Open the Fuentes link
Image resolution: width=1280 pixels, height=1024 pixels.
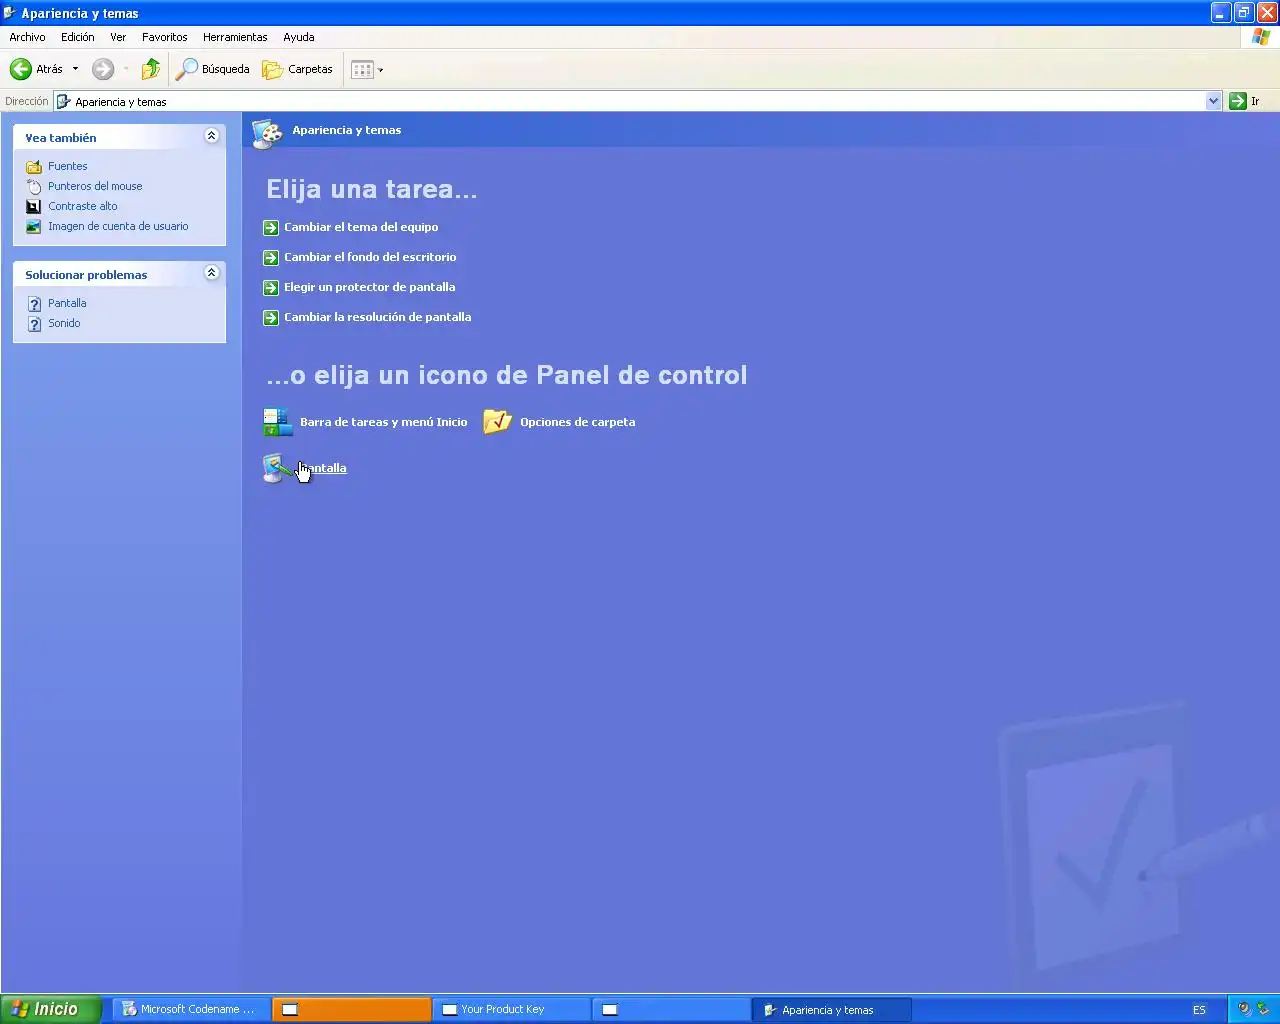click(x=67, y=166)
